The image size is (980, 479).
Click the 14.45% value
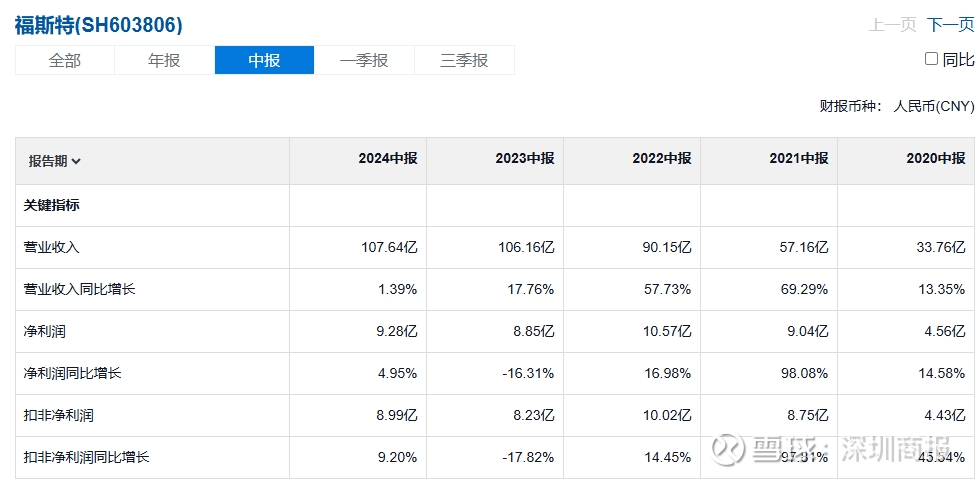coord(669,457)
